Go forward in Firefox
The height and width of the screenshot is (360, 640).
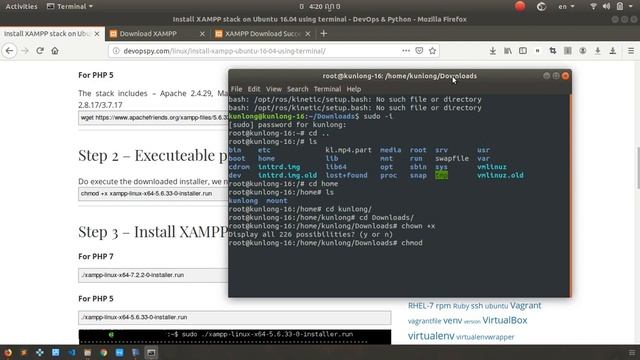(x=25, y=51)
